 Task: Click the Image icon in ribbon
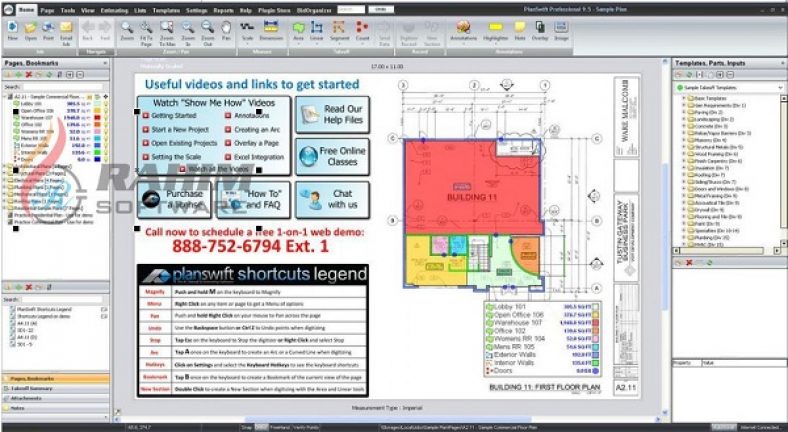click(x=561, y=28)
